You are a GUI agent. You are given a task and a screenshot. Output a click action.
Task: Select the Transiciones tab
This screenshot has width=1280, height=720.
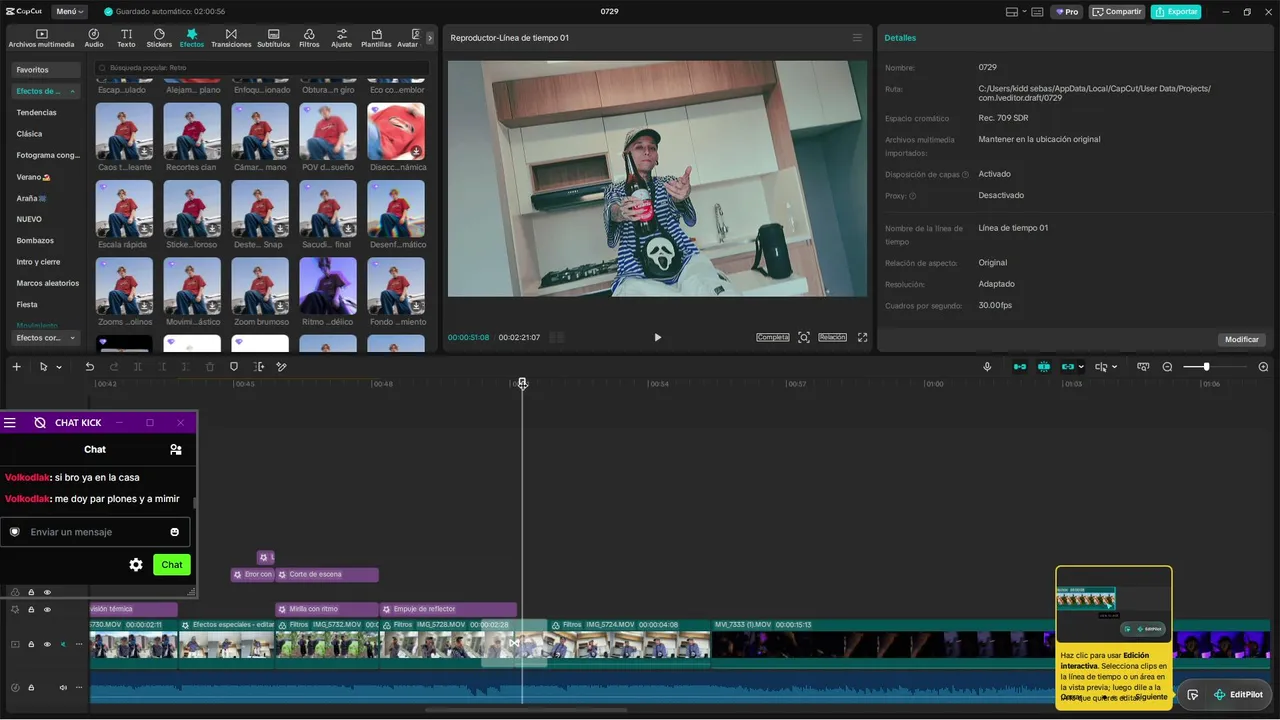[x=231, y=38]
